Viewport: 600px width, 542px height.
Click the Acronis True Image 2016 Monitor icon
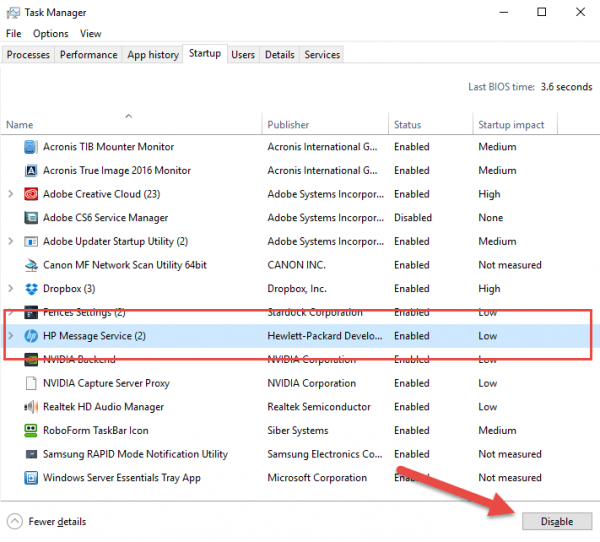click(x=31, y=171)
